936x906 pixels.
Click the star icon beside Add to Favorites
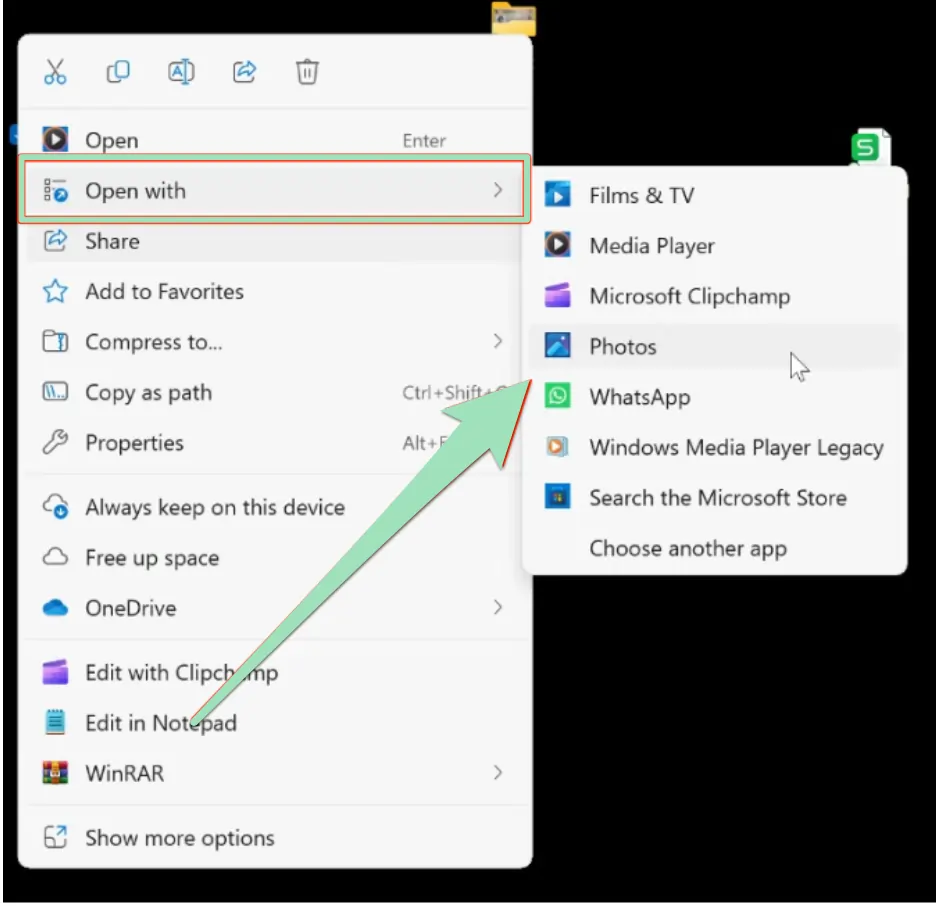[x=55, y=291]
